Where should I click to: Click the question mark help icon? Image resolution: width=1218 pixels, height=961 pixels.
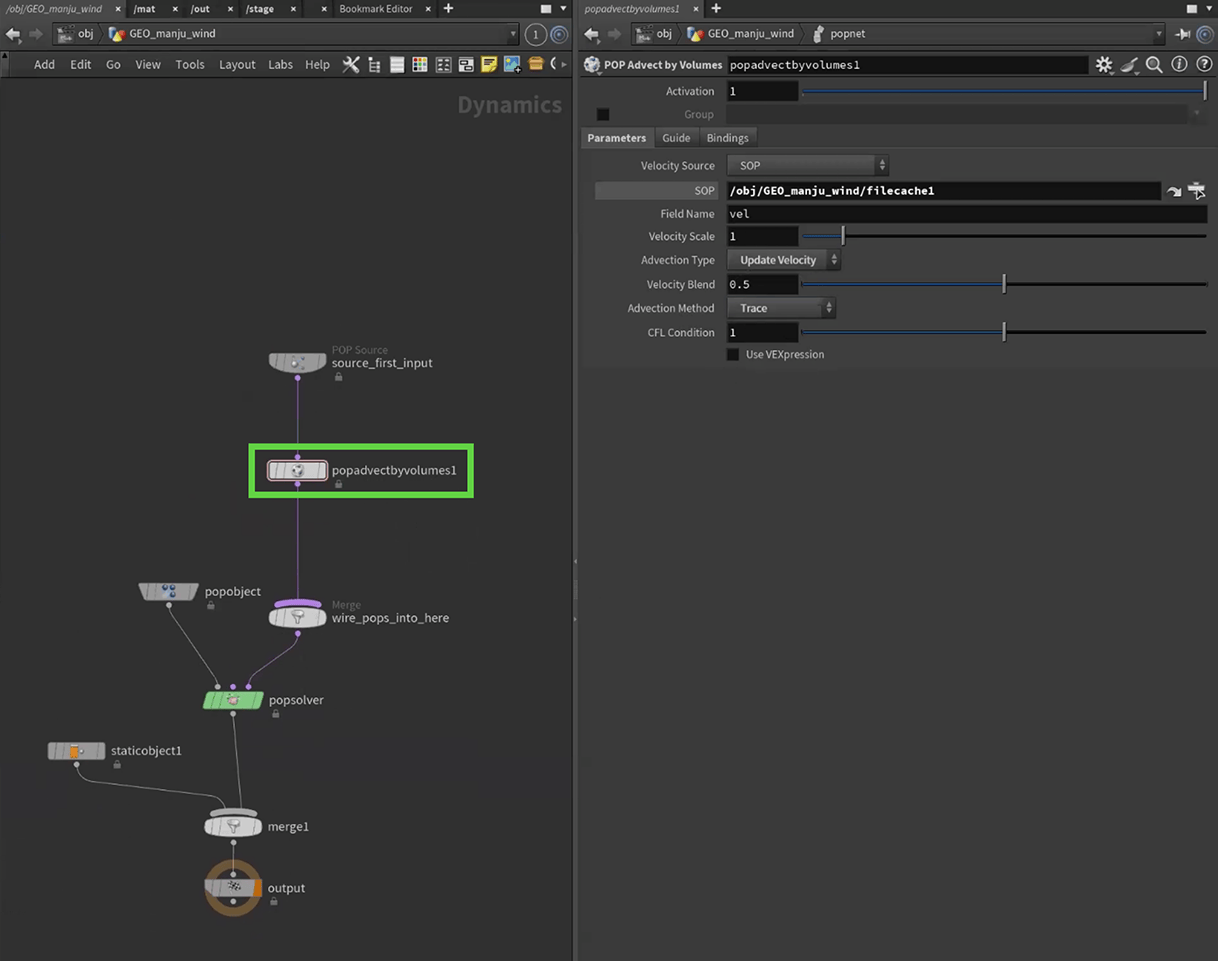pyautogui.click(x=1203, y=65)
